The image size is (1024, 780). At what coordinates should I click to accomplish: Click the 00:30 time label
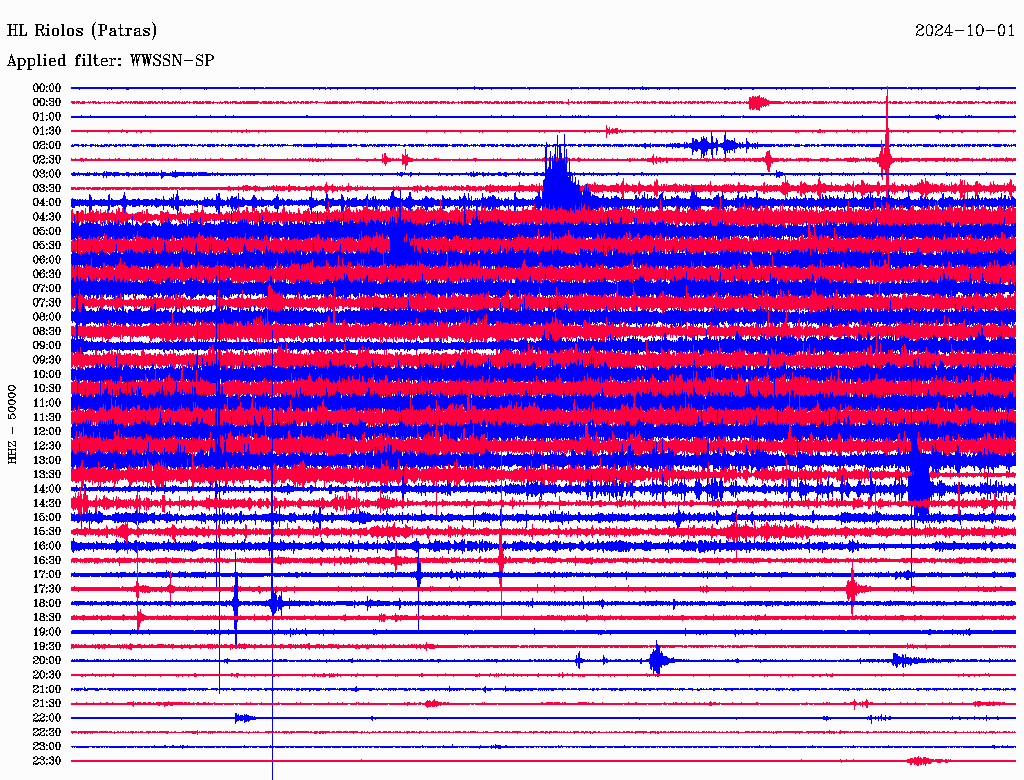[47, 103]
